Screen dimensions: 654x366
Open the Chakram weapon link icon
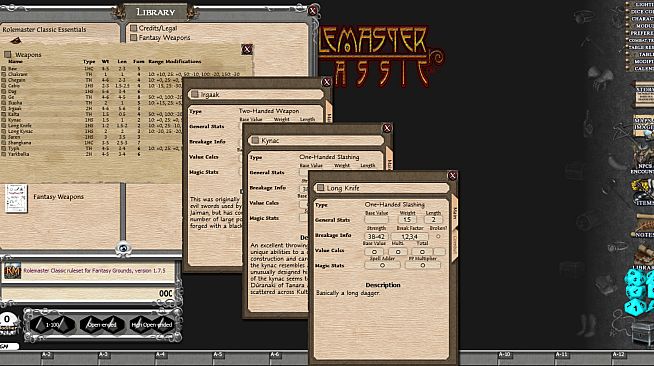[3, 74]
